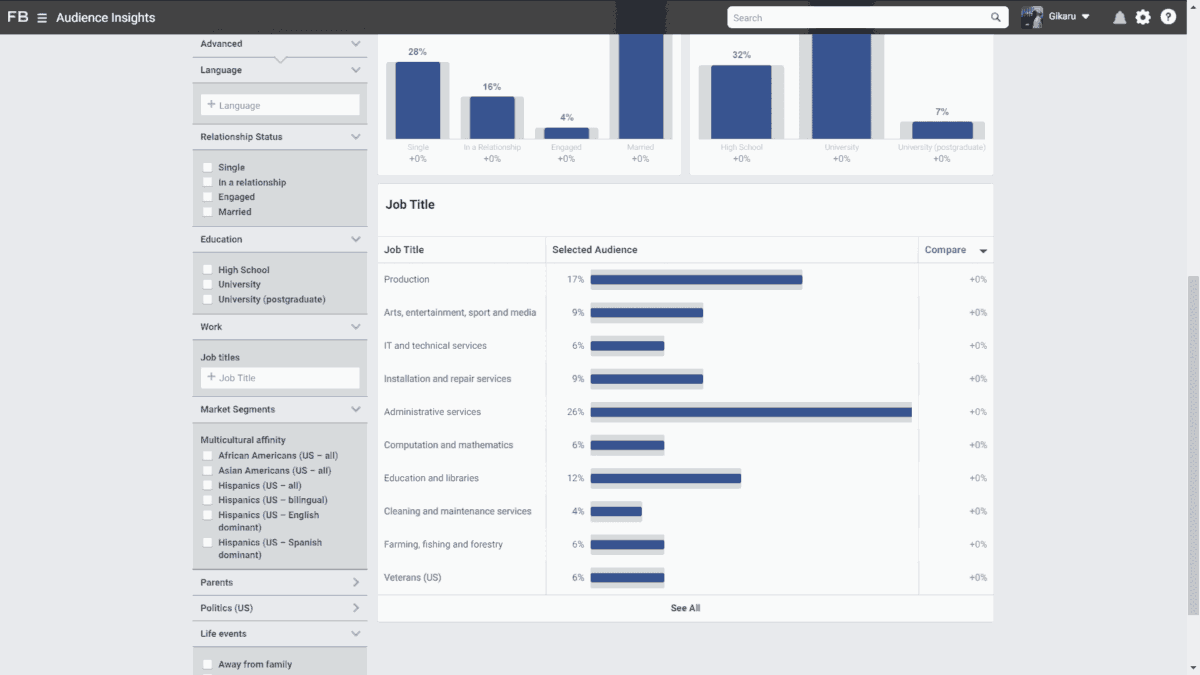The width and height of the screenshot is (1200, 675).
Task: Click the Job Title input field
Action: pos(280,377)
